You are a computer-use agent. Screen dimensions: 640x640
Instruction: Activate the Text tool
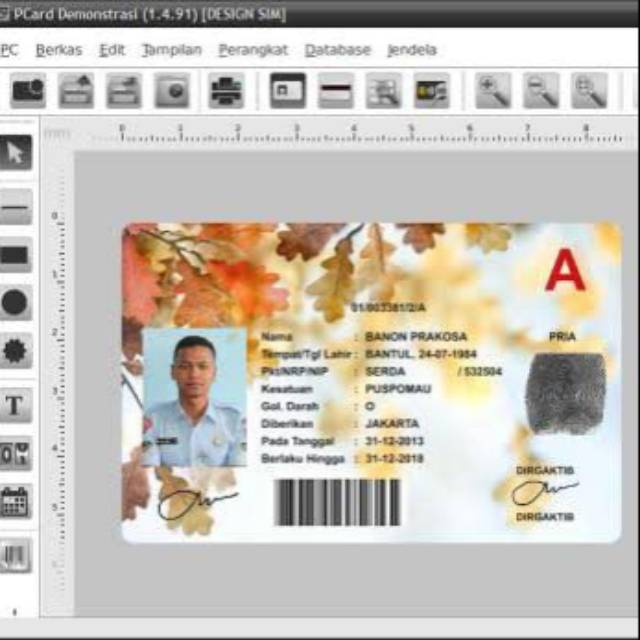[15, 405]
